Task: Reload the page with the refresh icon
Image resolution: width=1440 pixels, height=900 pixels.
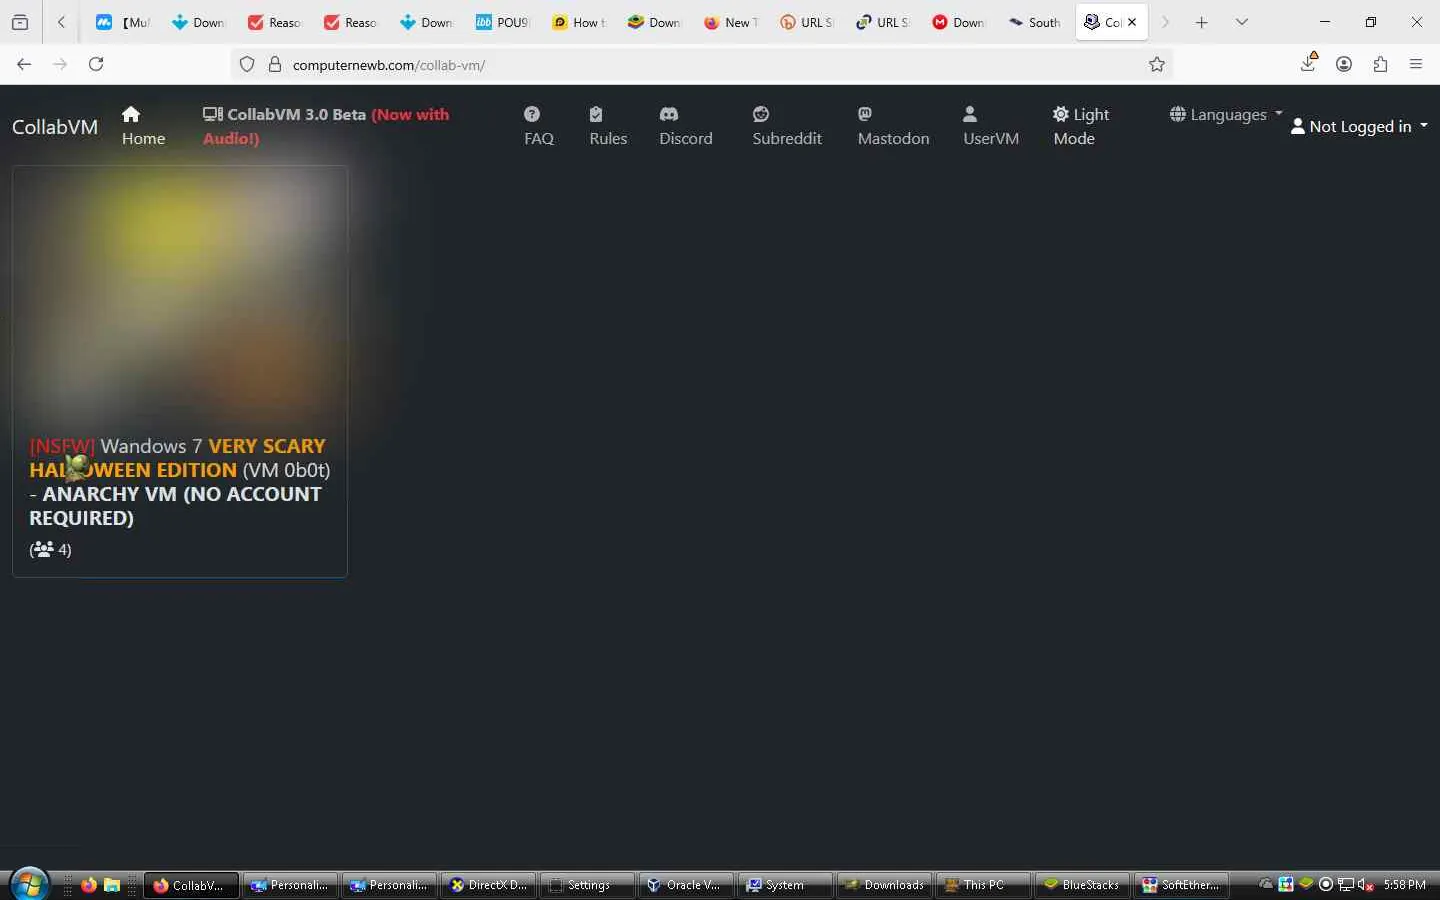Action: [x=96, y=64]
